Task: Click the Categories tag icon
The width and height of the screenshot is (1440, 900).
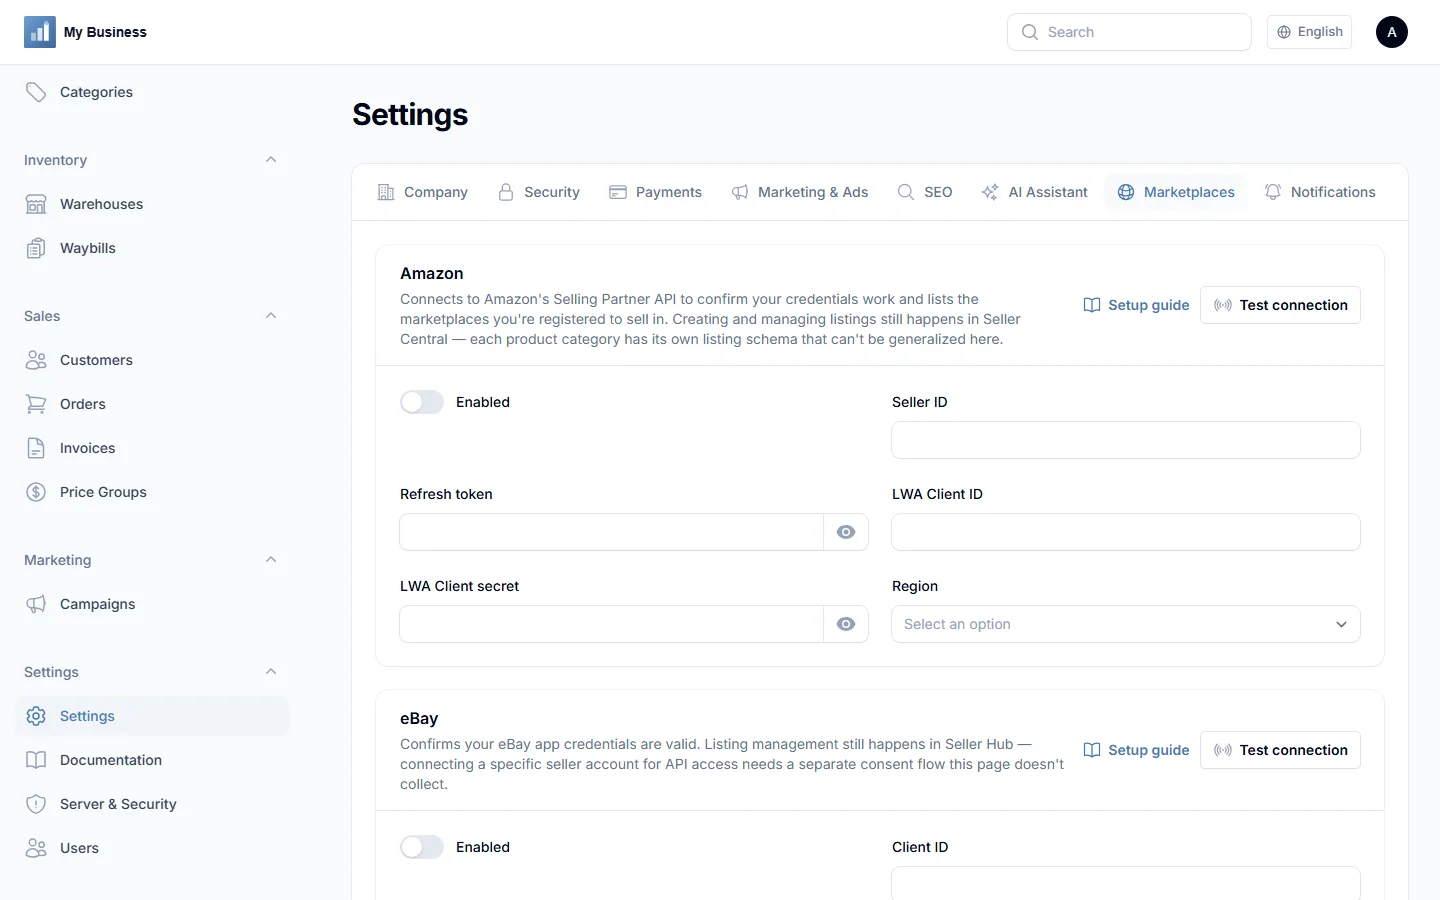Action: pyautogui.click(x=36, y=92)
